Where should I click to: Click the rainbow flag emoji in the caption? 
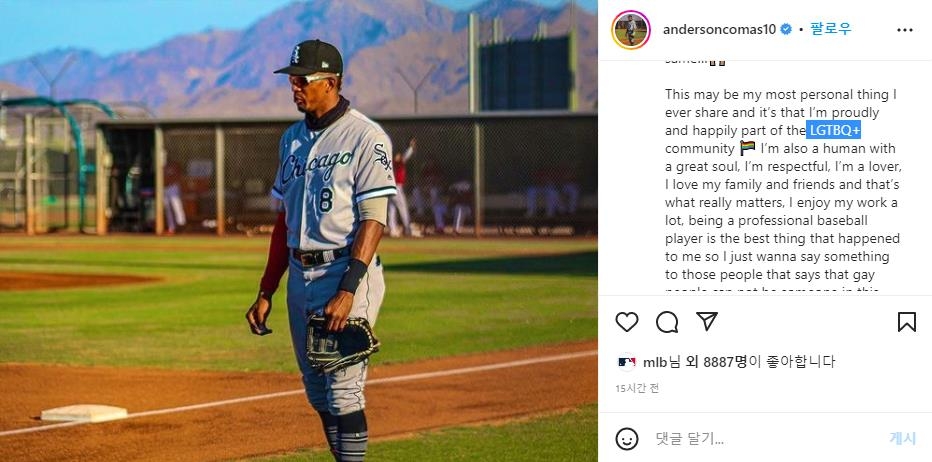747,148
